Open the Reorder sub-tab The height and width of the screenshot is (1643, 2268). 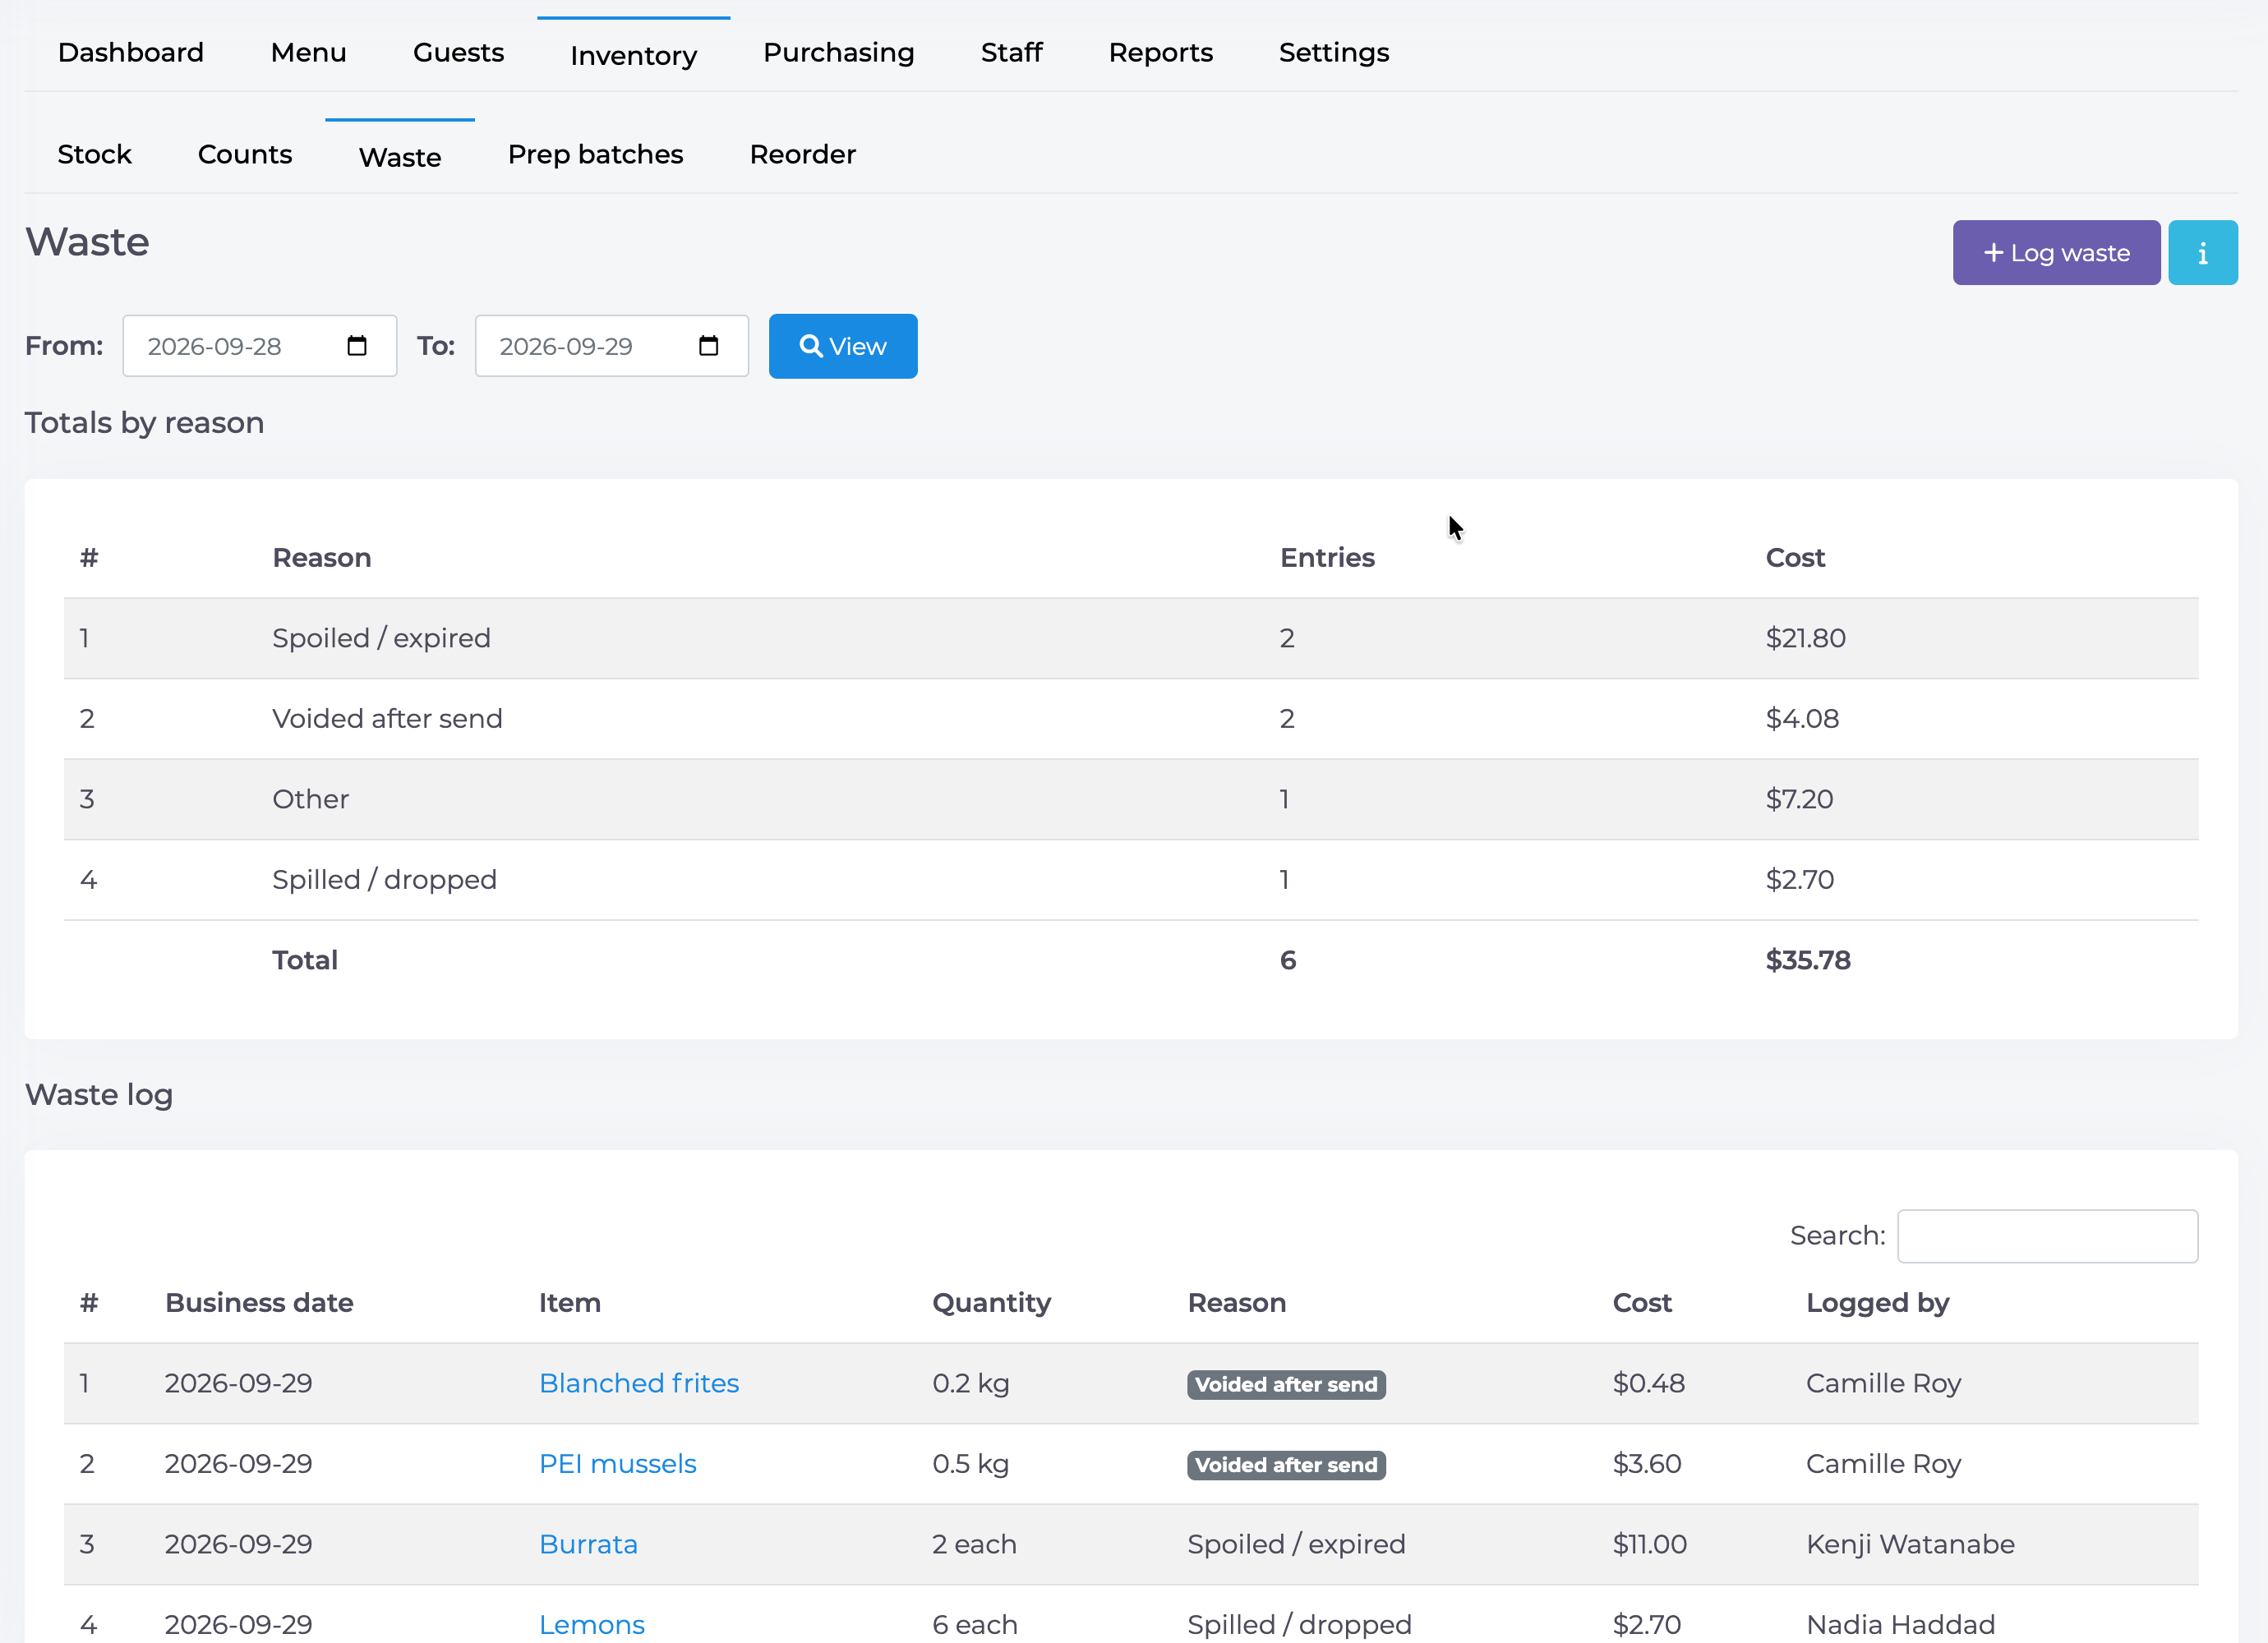tap(803, 155)
